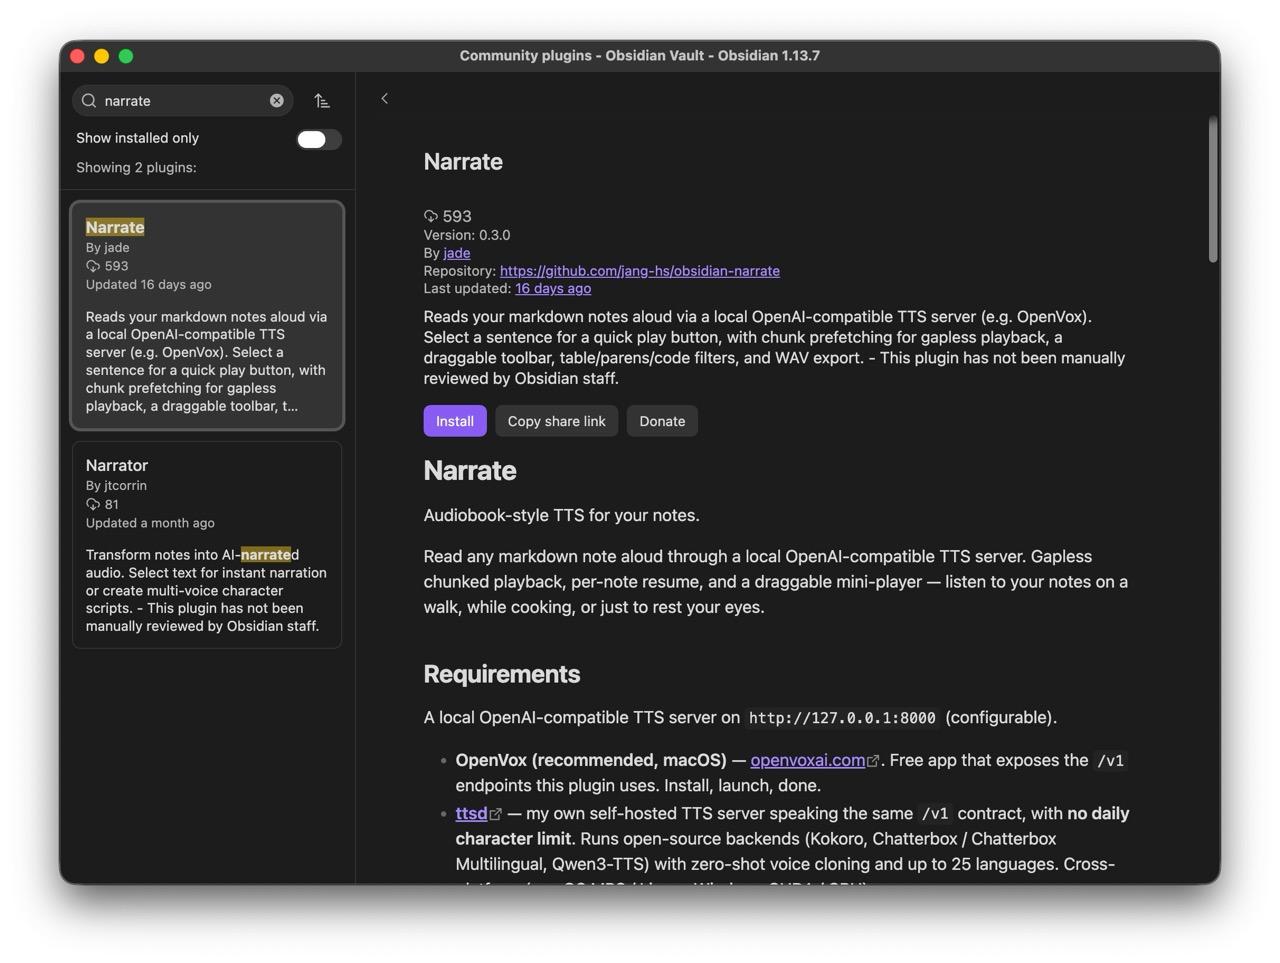The image size is (1280, 963).
Task: Close the Community plugins window
Action: click(x=77, y=56)
